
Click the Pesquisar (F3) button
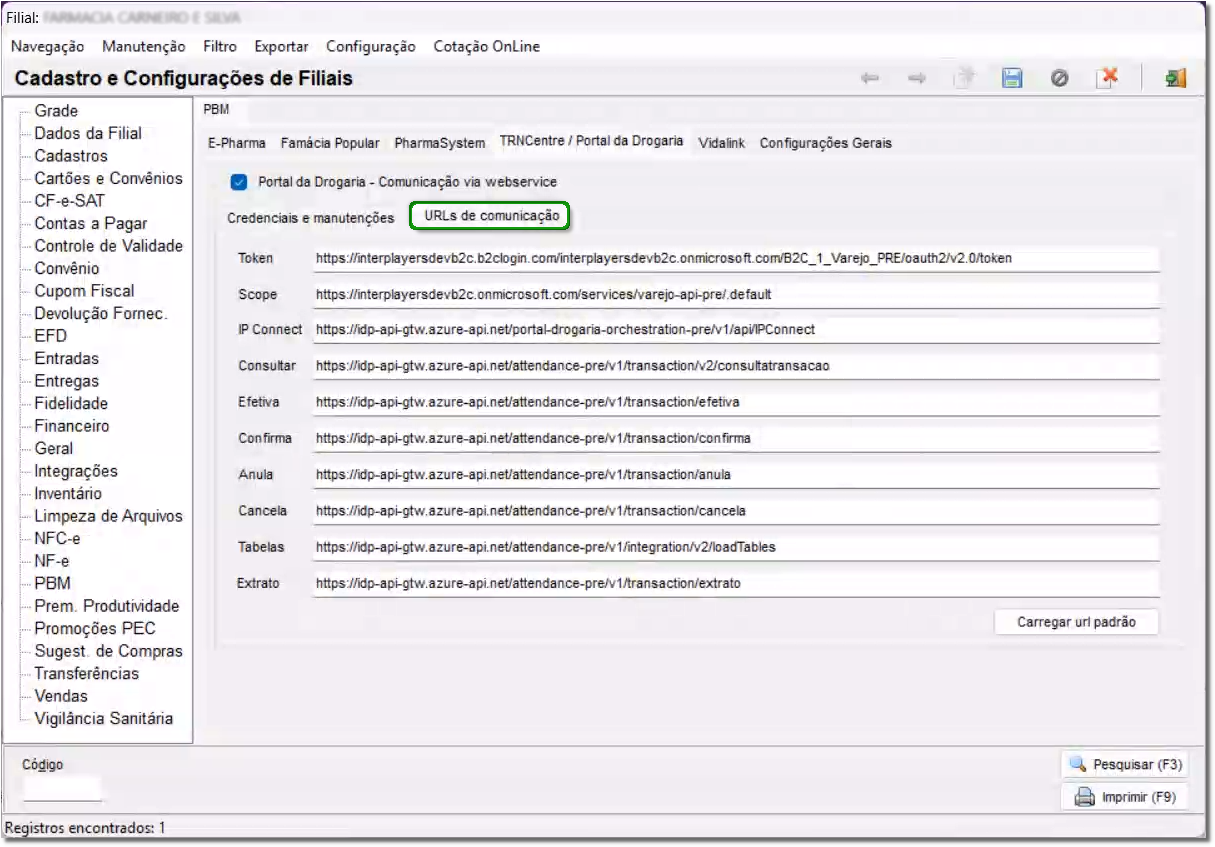[x=1126, y=765]
